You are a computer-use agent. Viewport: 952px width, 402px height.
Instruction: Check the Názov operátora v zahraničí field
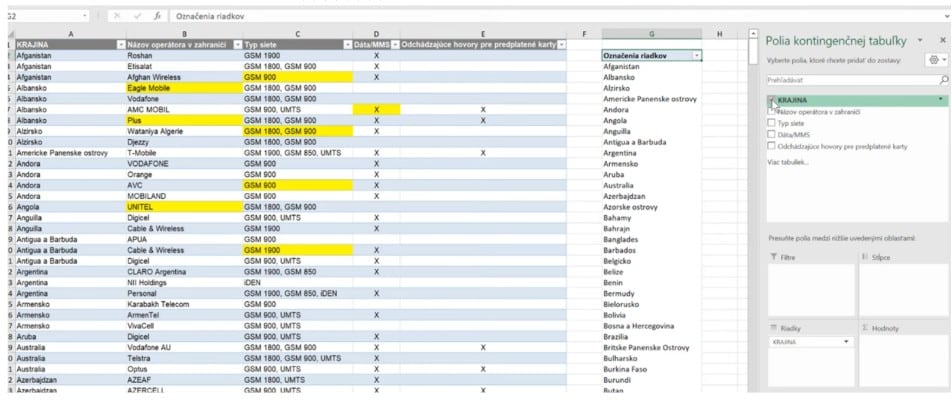(771, 112)
